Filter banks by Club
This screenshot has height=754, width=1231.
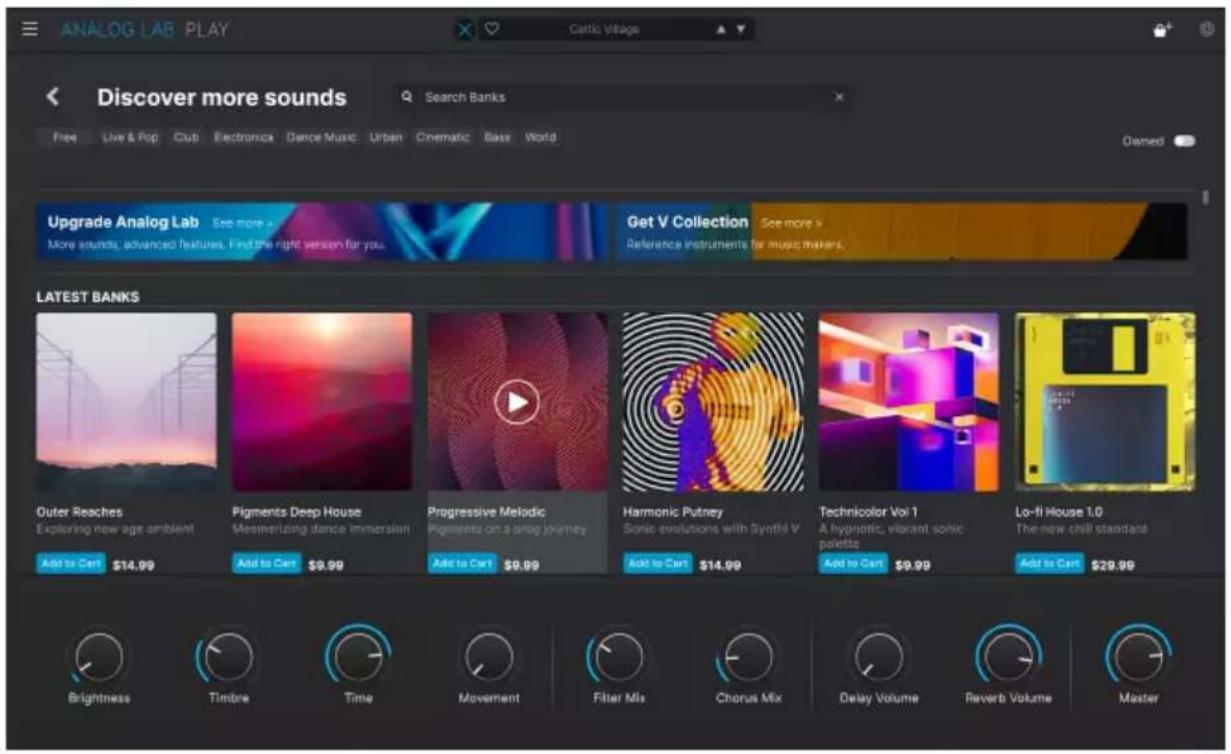(x=186, y=138)
